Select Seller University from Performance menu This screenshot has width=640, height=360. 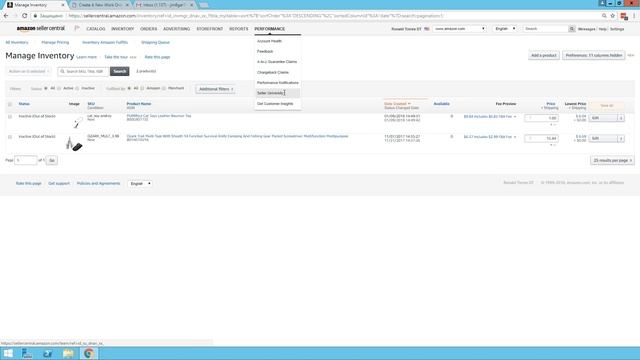(278, 93)
